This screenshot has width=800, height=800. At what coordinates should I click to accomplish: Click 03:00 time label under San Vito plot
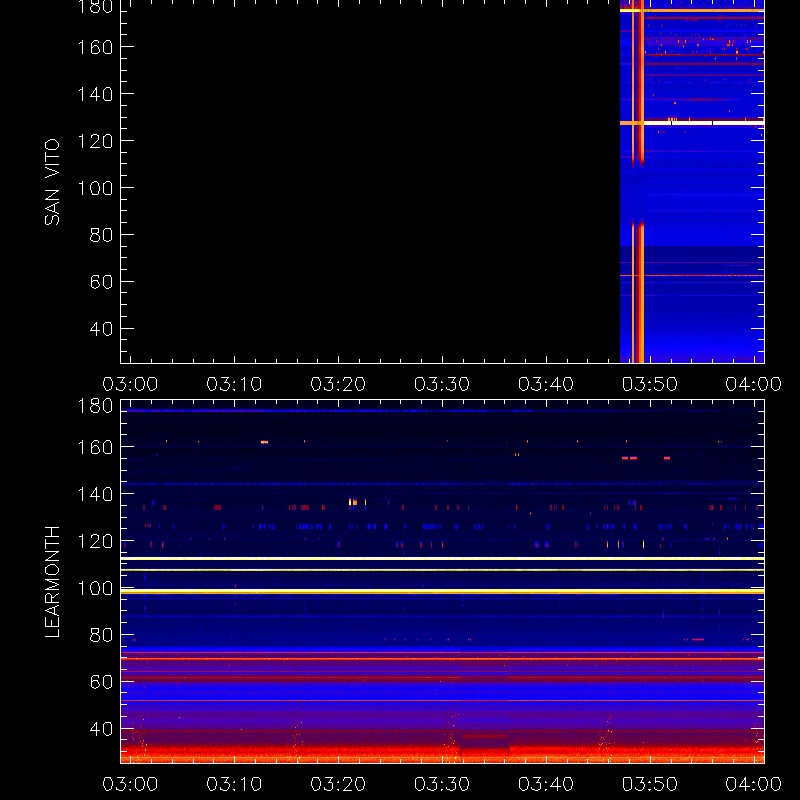tap(130, 384)
